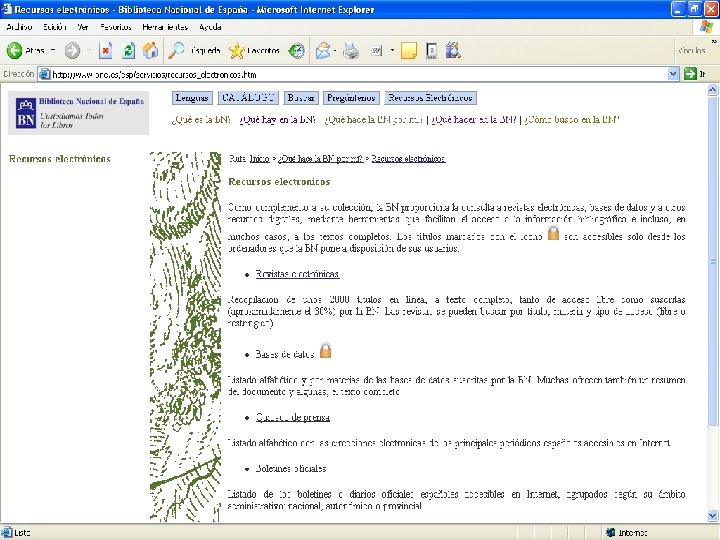This screenshot has width=720, height=540.
Task: Open the Forward button history dropdown
Action: (x=89, y=51)
